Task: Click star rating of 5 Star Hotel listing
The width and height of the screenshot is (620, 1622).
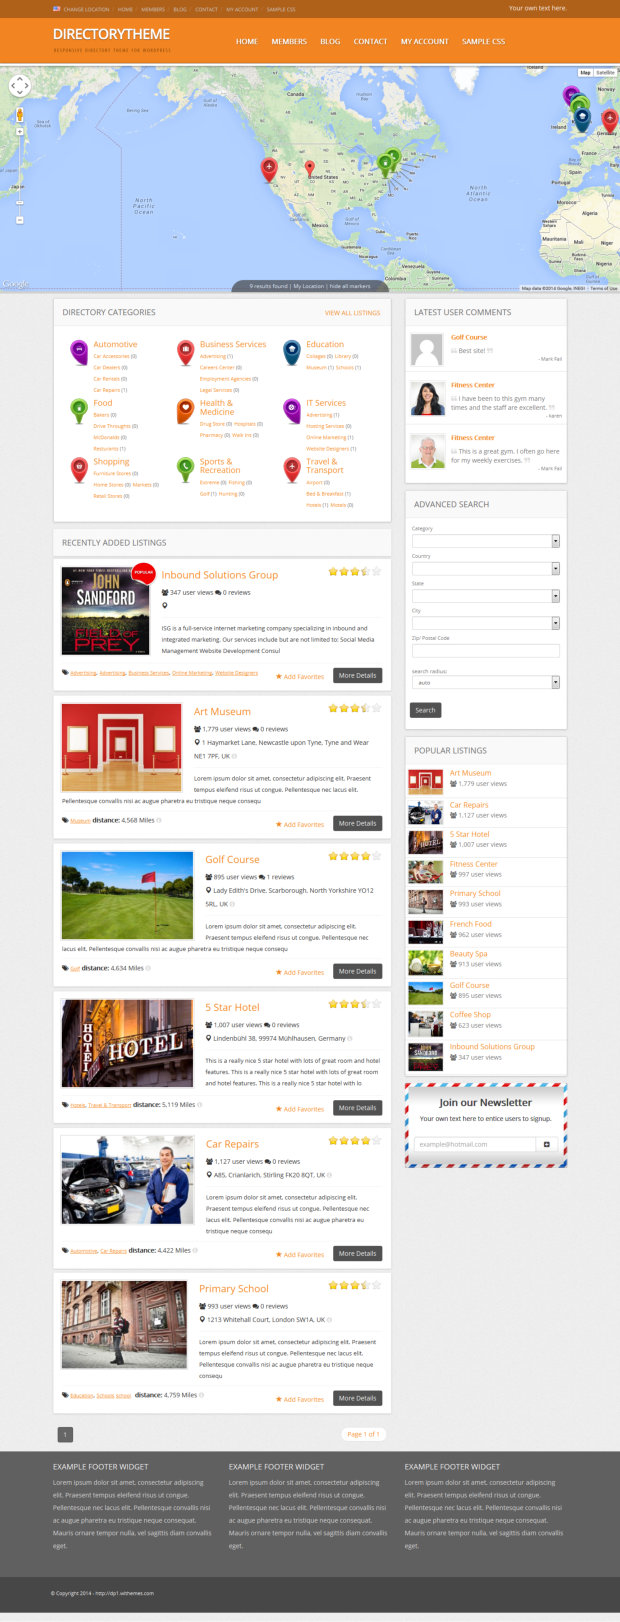Action: click(355, 1004)
